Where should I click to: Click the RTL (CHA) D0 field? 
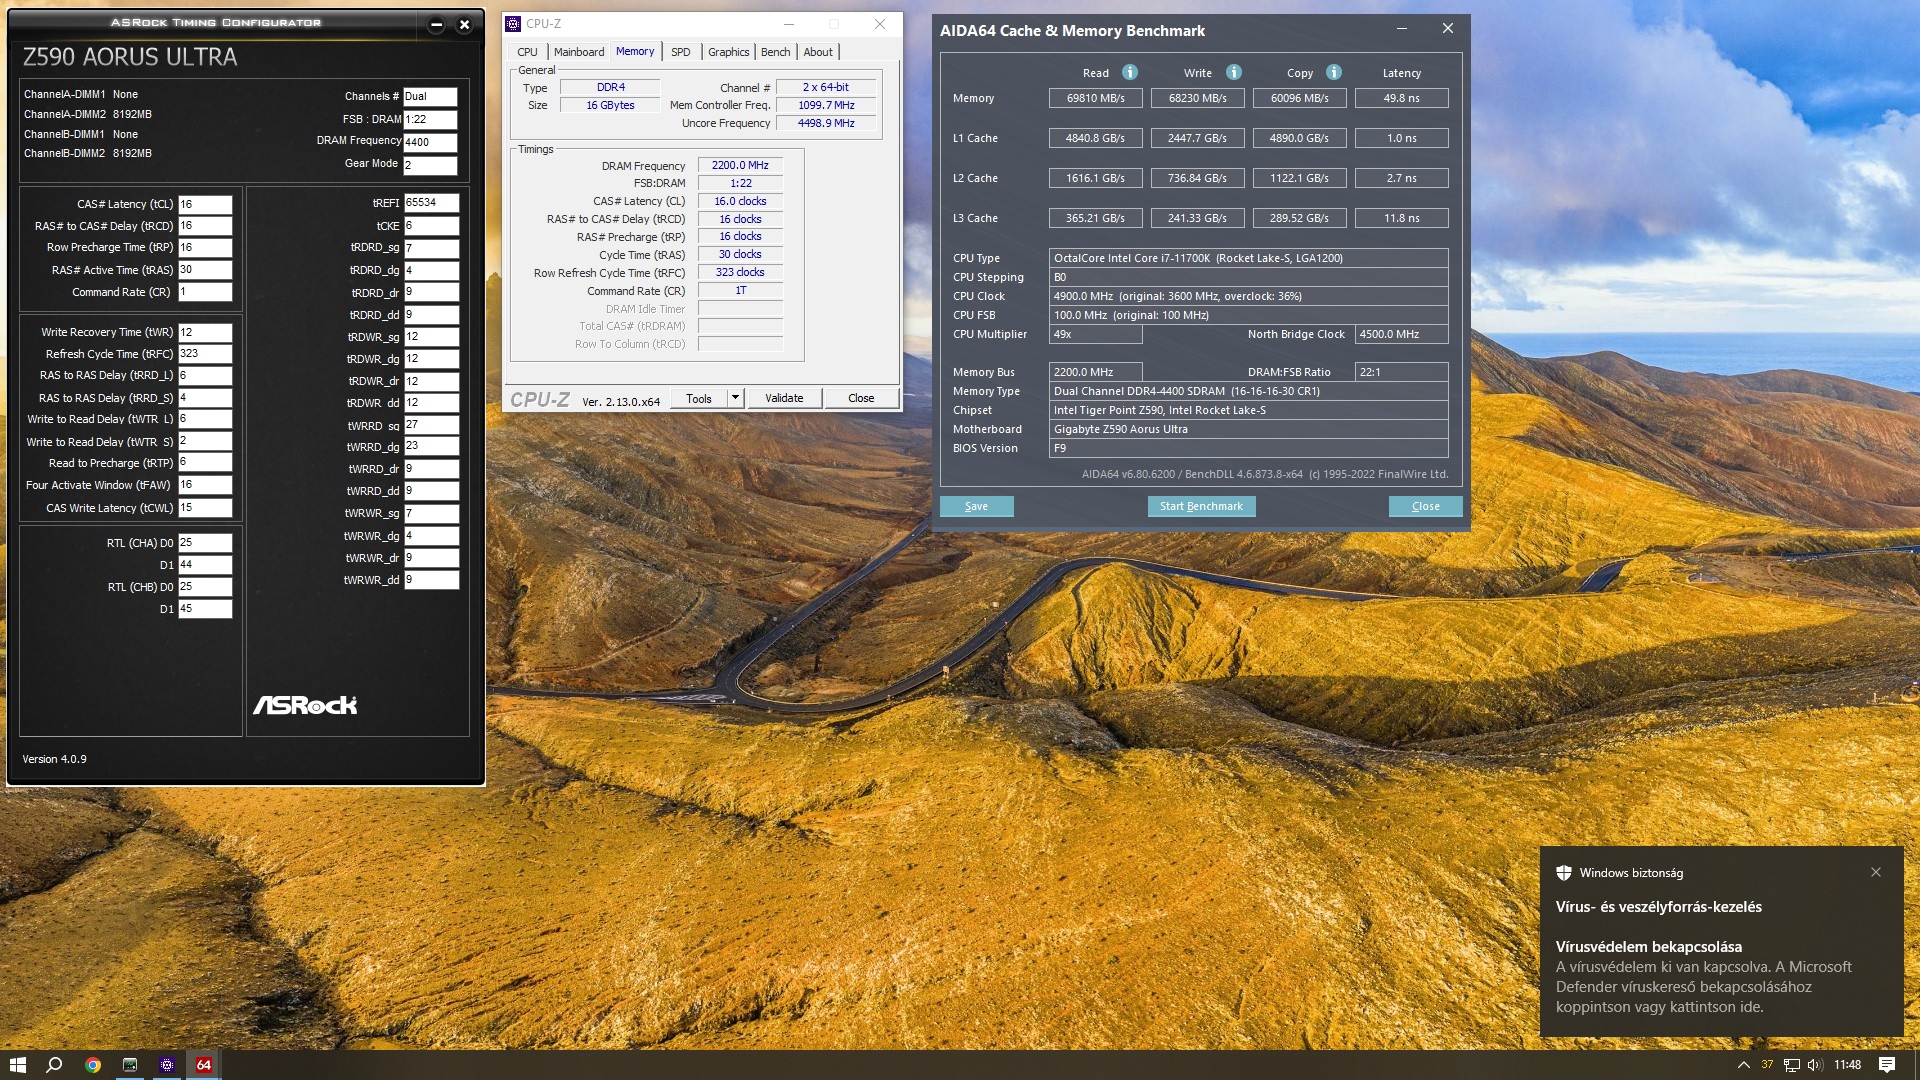pyautogui.click(x=205, y=543)
